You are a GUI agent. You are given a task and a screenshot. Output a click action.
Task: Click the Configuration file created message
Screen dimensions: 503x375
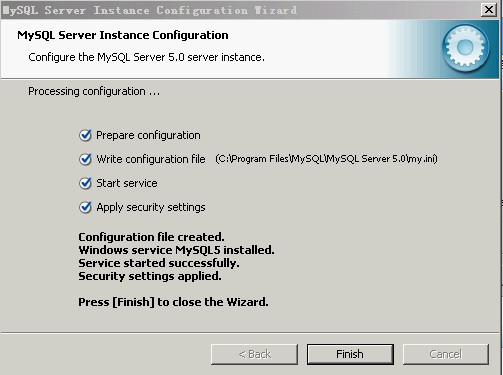point(151,237)
